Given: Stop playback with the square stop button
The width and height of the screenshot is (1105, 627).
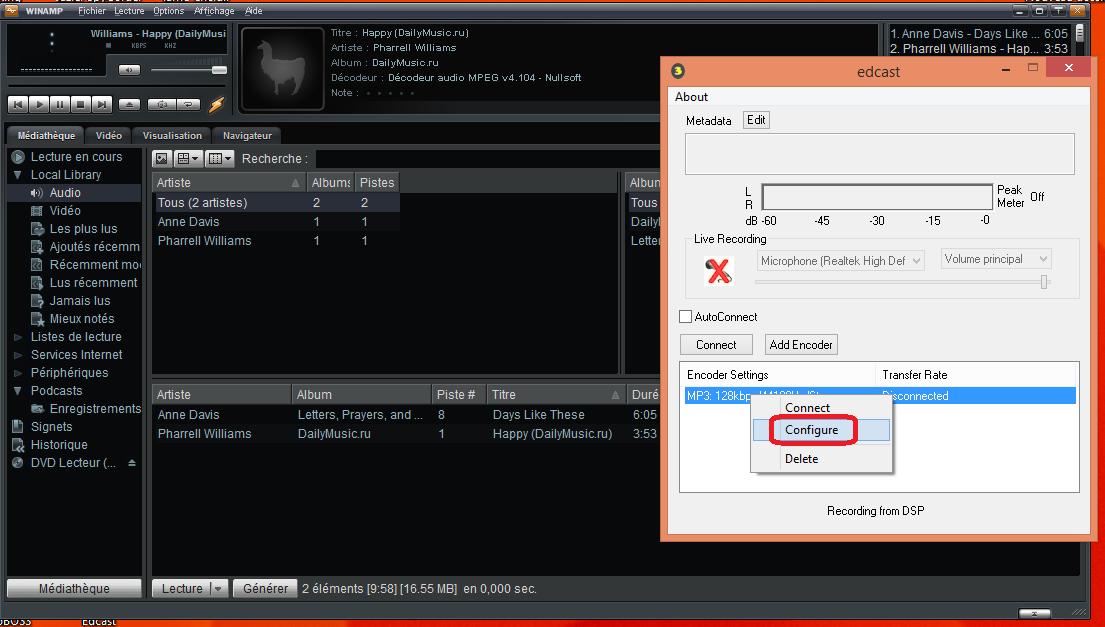Looking at the screenshot, I should click(x=80, y=105).
